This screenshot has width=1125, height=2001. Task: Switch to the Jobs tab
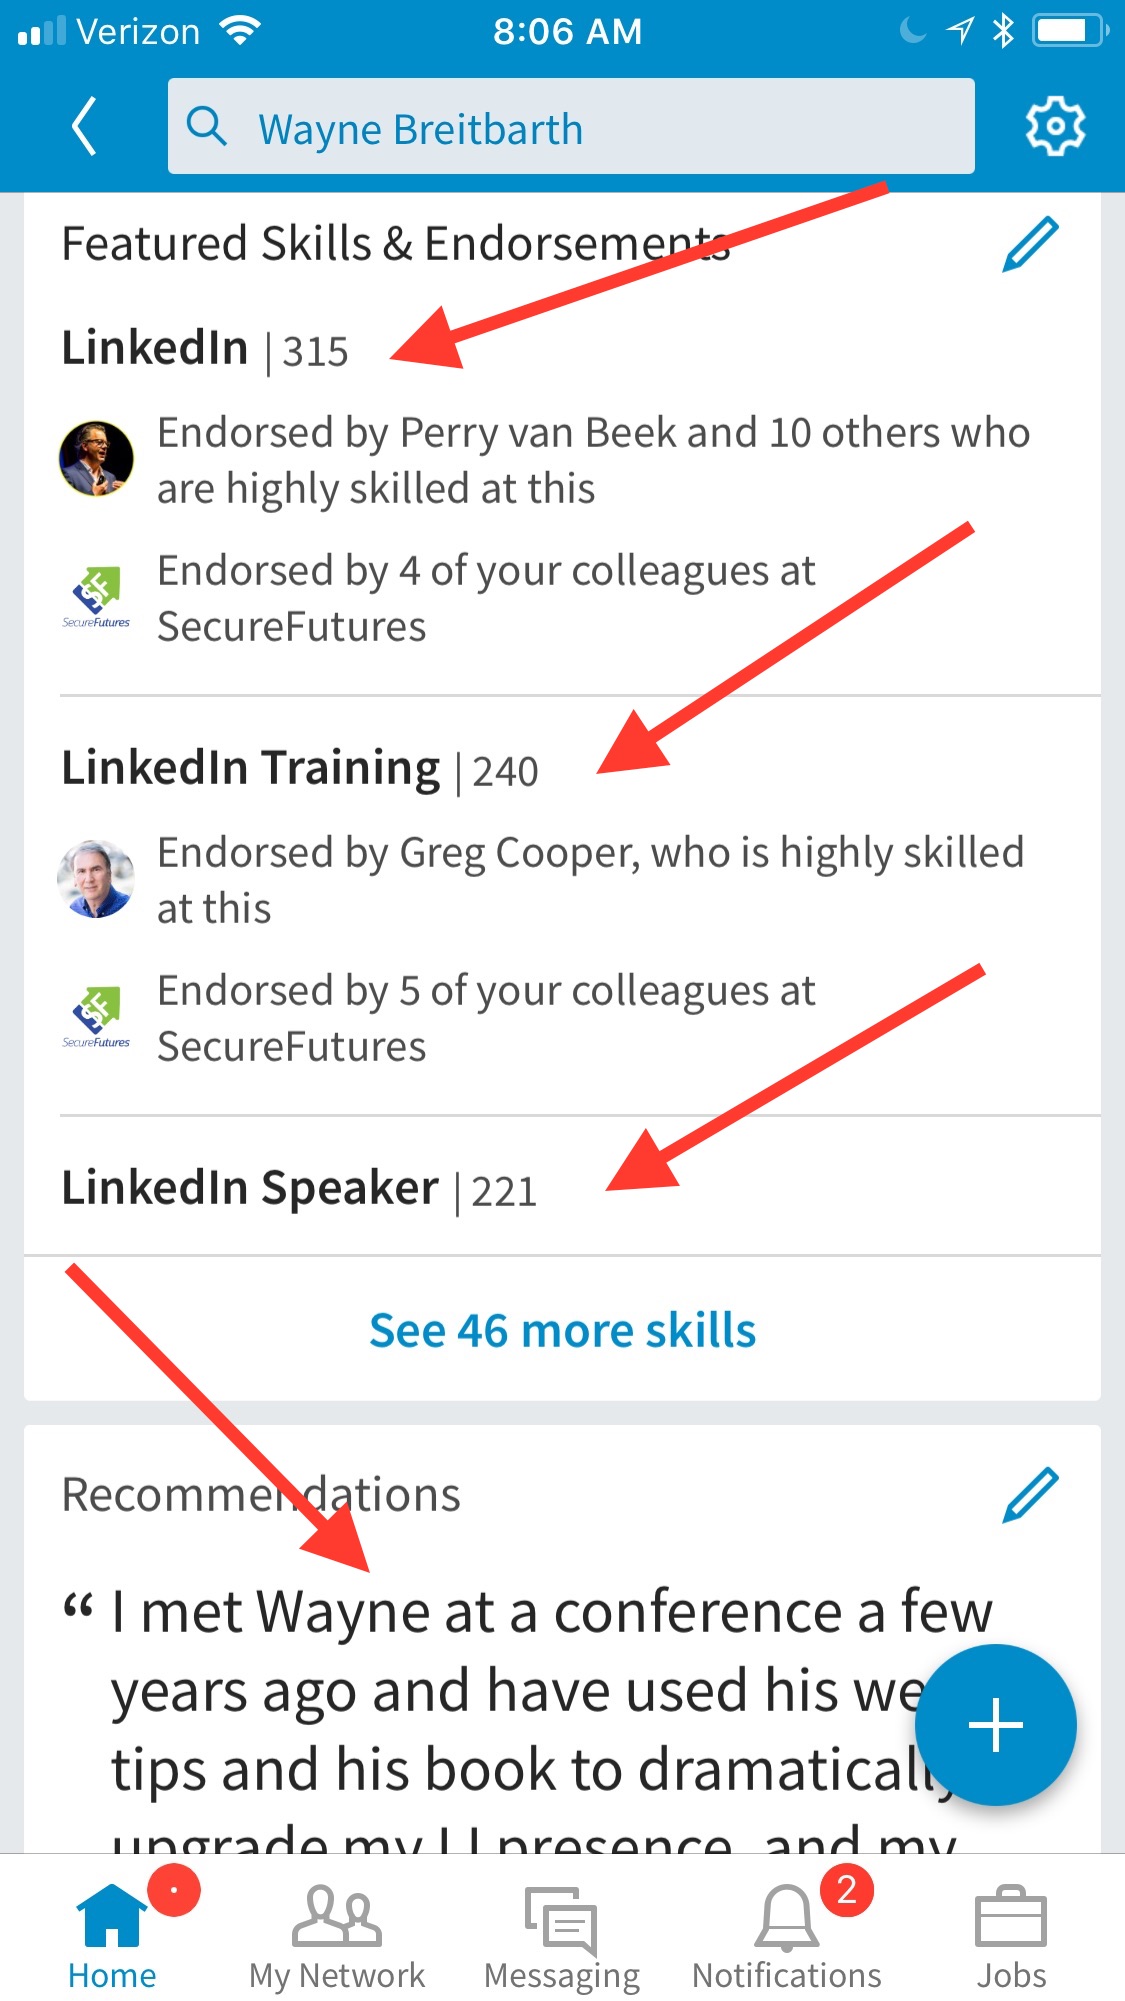(x=1013, y=1935)
